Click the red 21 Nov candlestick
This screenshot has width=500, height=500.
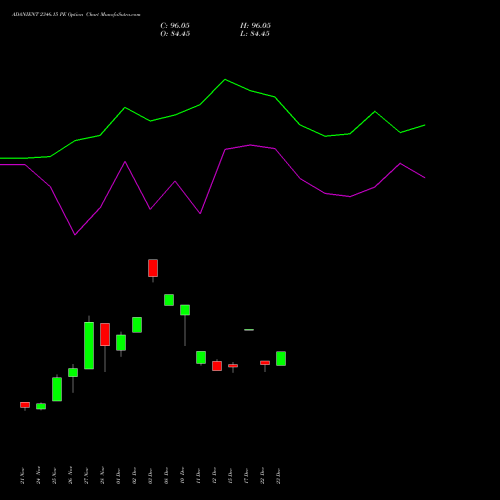point(25,405)
